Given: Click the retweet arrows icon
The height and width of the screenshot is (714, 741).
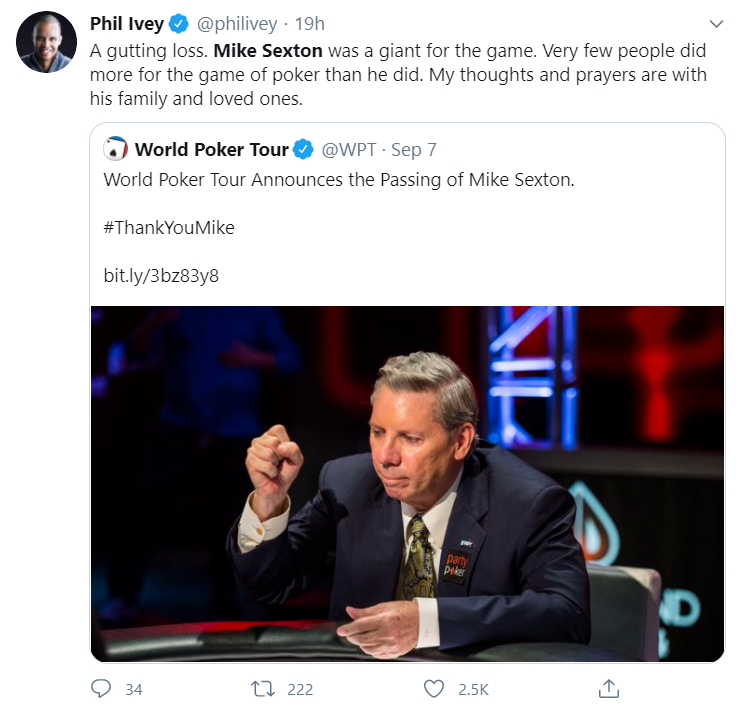Looking at the screenshot, I should (265, 688).
